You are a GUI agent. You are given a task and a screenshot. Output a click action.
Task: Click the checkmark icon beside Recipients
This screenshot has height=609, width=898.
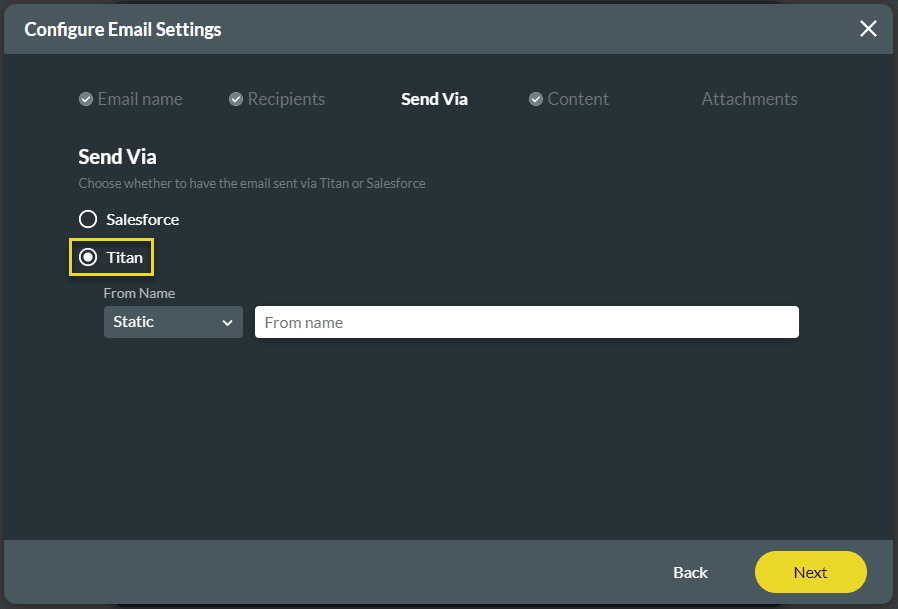click(x=236, y=99)
